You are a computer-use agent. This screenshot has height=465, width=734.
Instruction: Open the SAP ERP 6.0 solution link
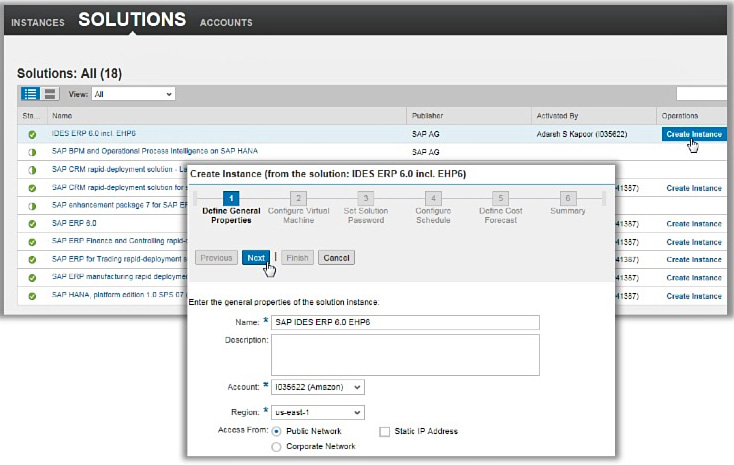[74, 223]
